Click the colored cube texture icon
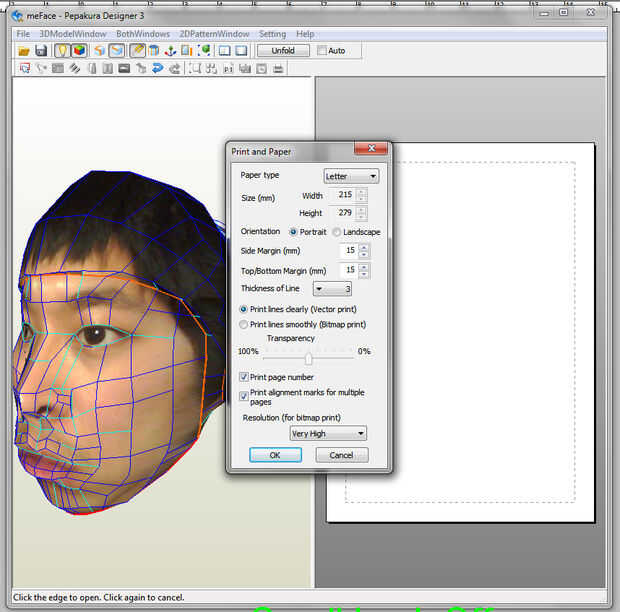The width and height of the screenshot is (620, 612). (78, 50)
